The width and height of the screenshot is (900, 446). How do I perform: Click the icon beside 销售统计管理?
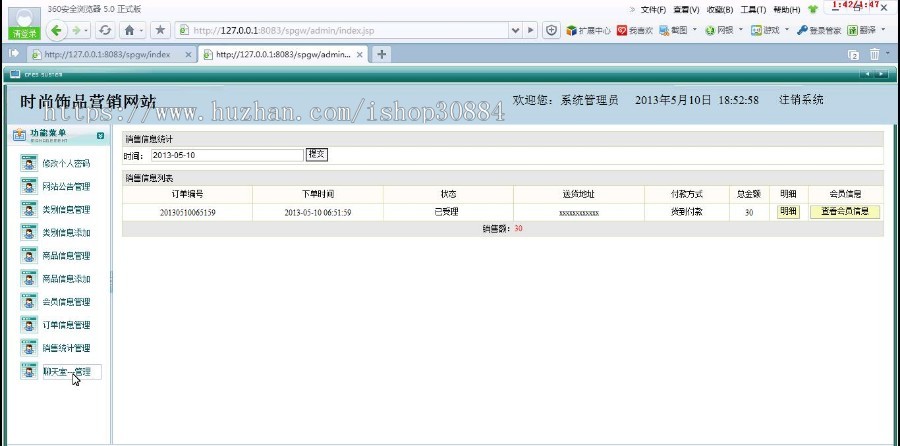pos(29,347)
